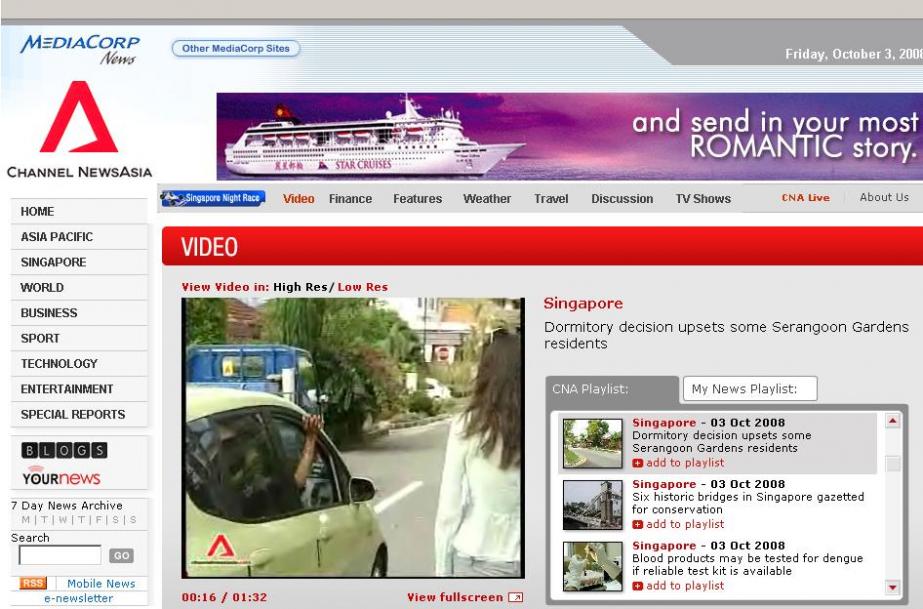Open the Video menu item

pos(298,199)
